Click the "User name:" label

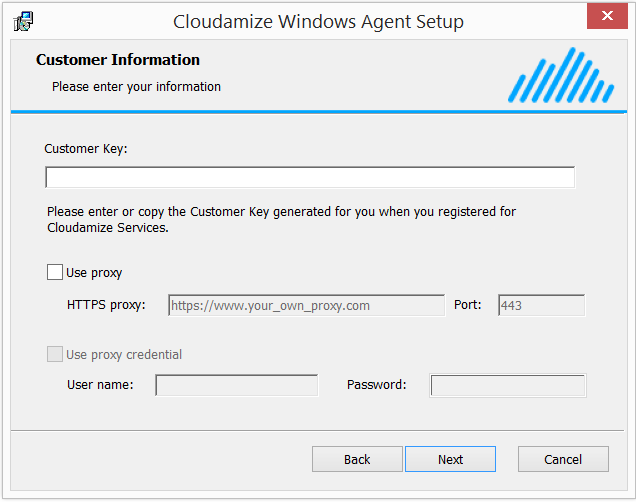tap(101, 385)
